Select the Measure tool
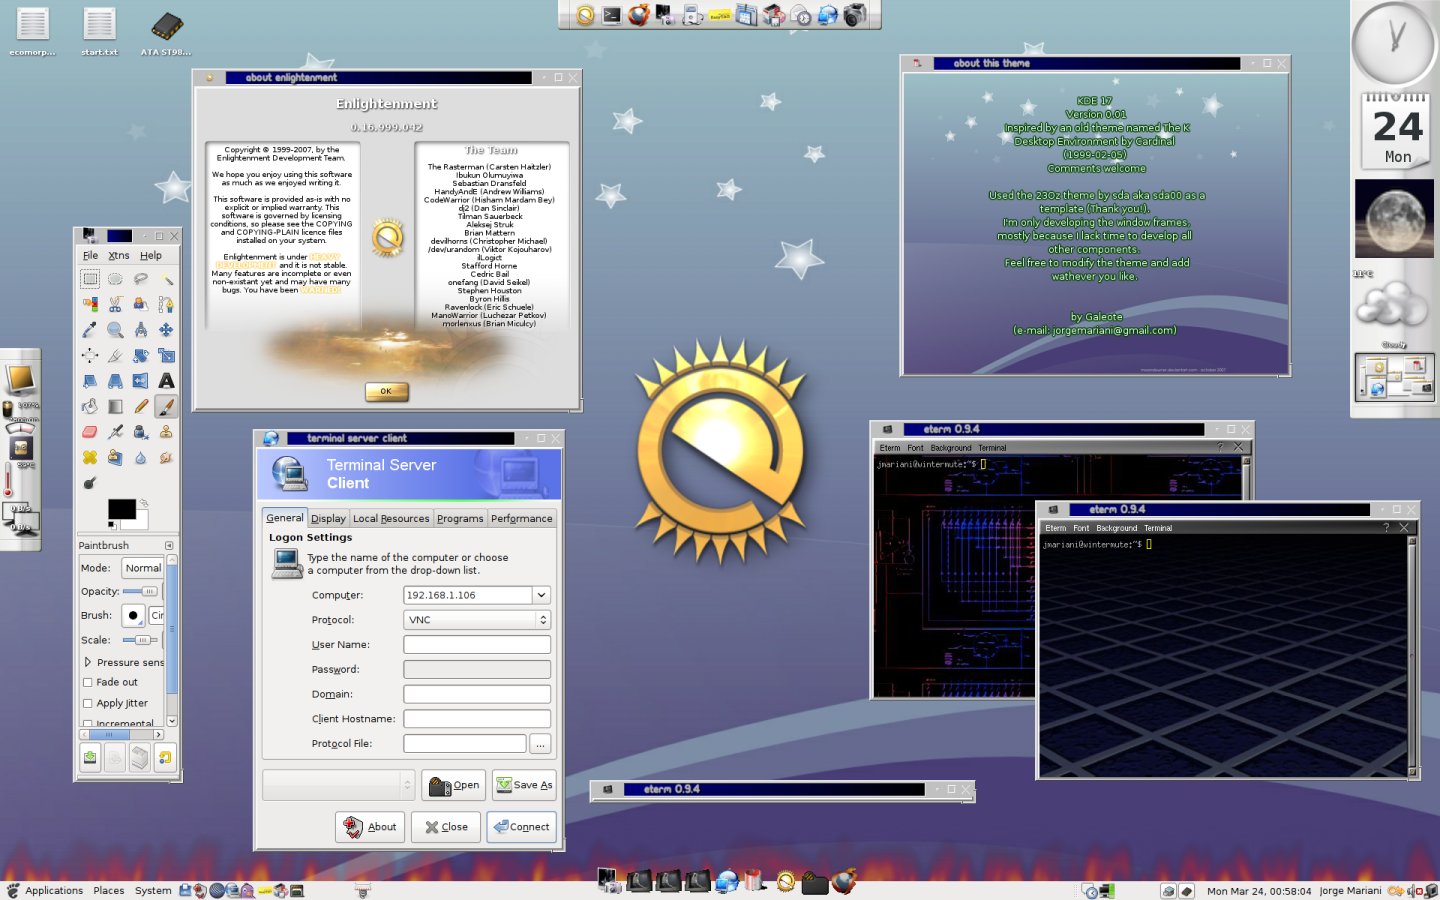 click(140, 330)
